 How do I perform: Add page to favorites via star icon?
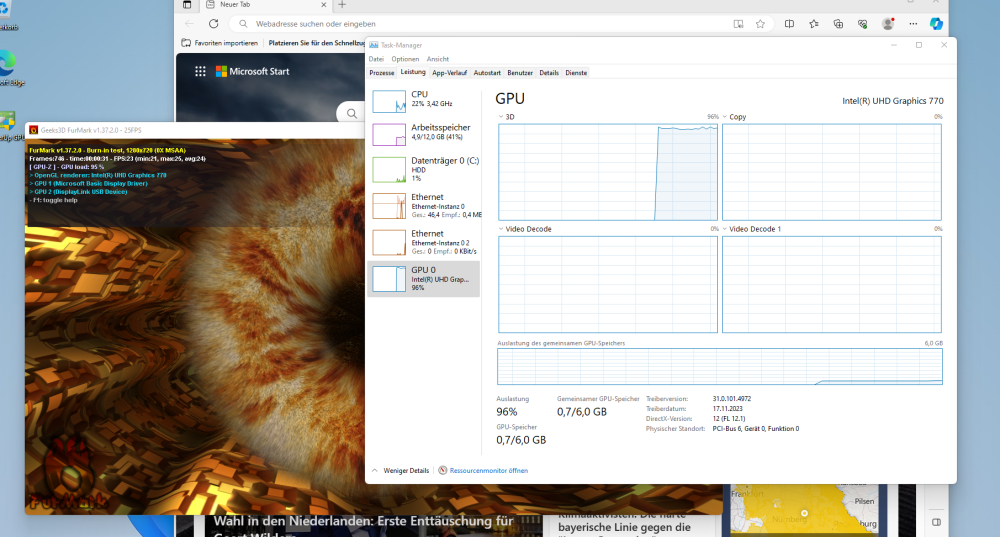760,24
